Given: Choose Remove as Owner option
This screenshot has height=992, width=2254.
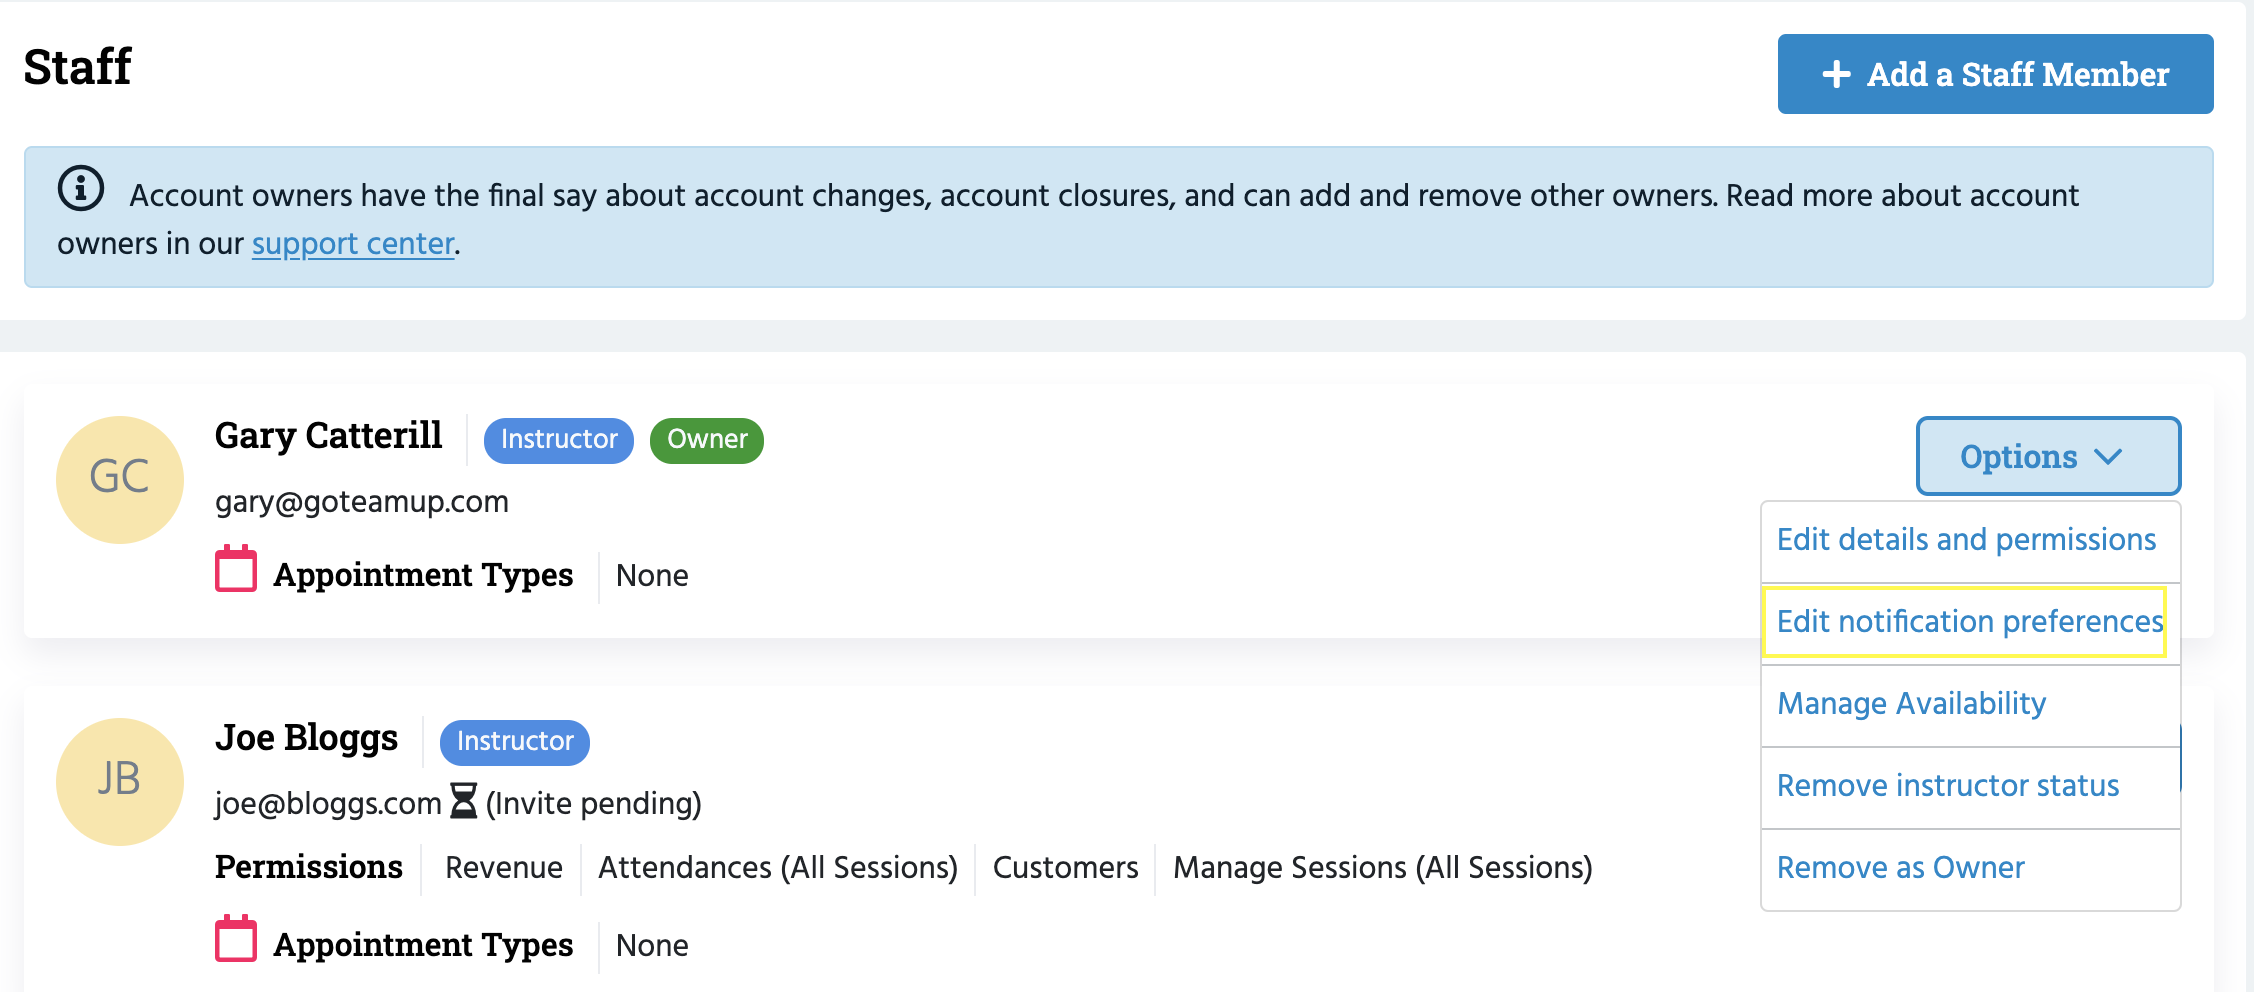Looking at the screenshot, I should pos(1900,868).
